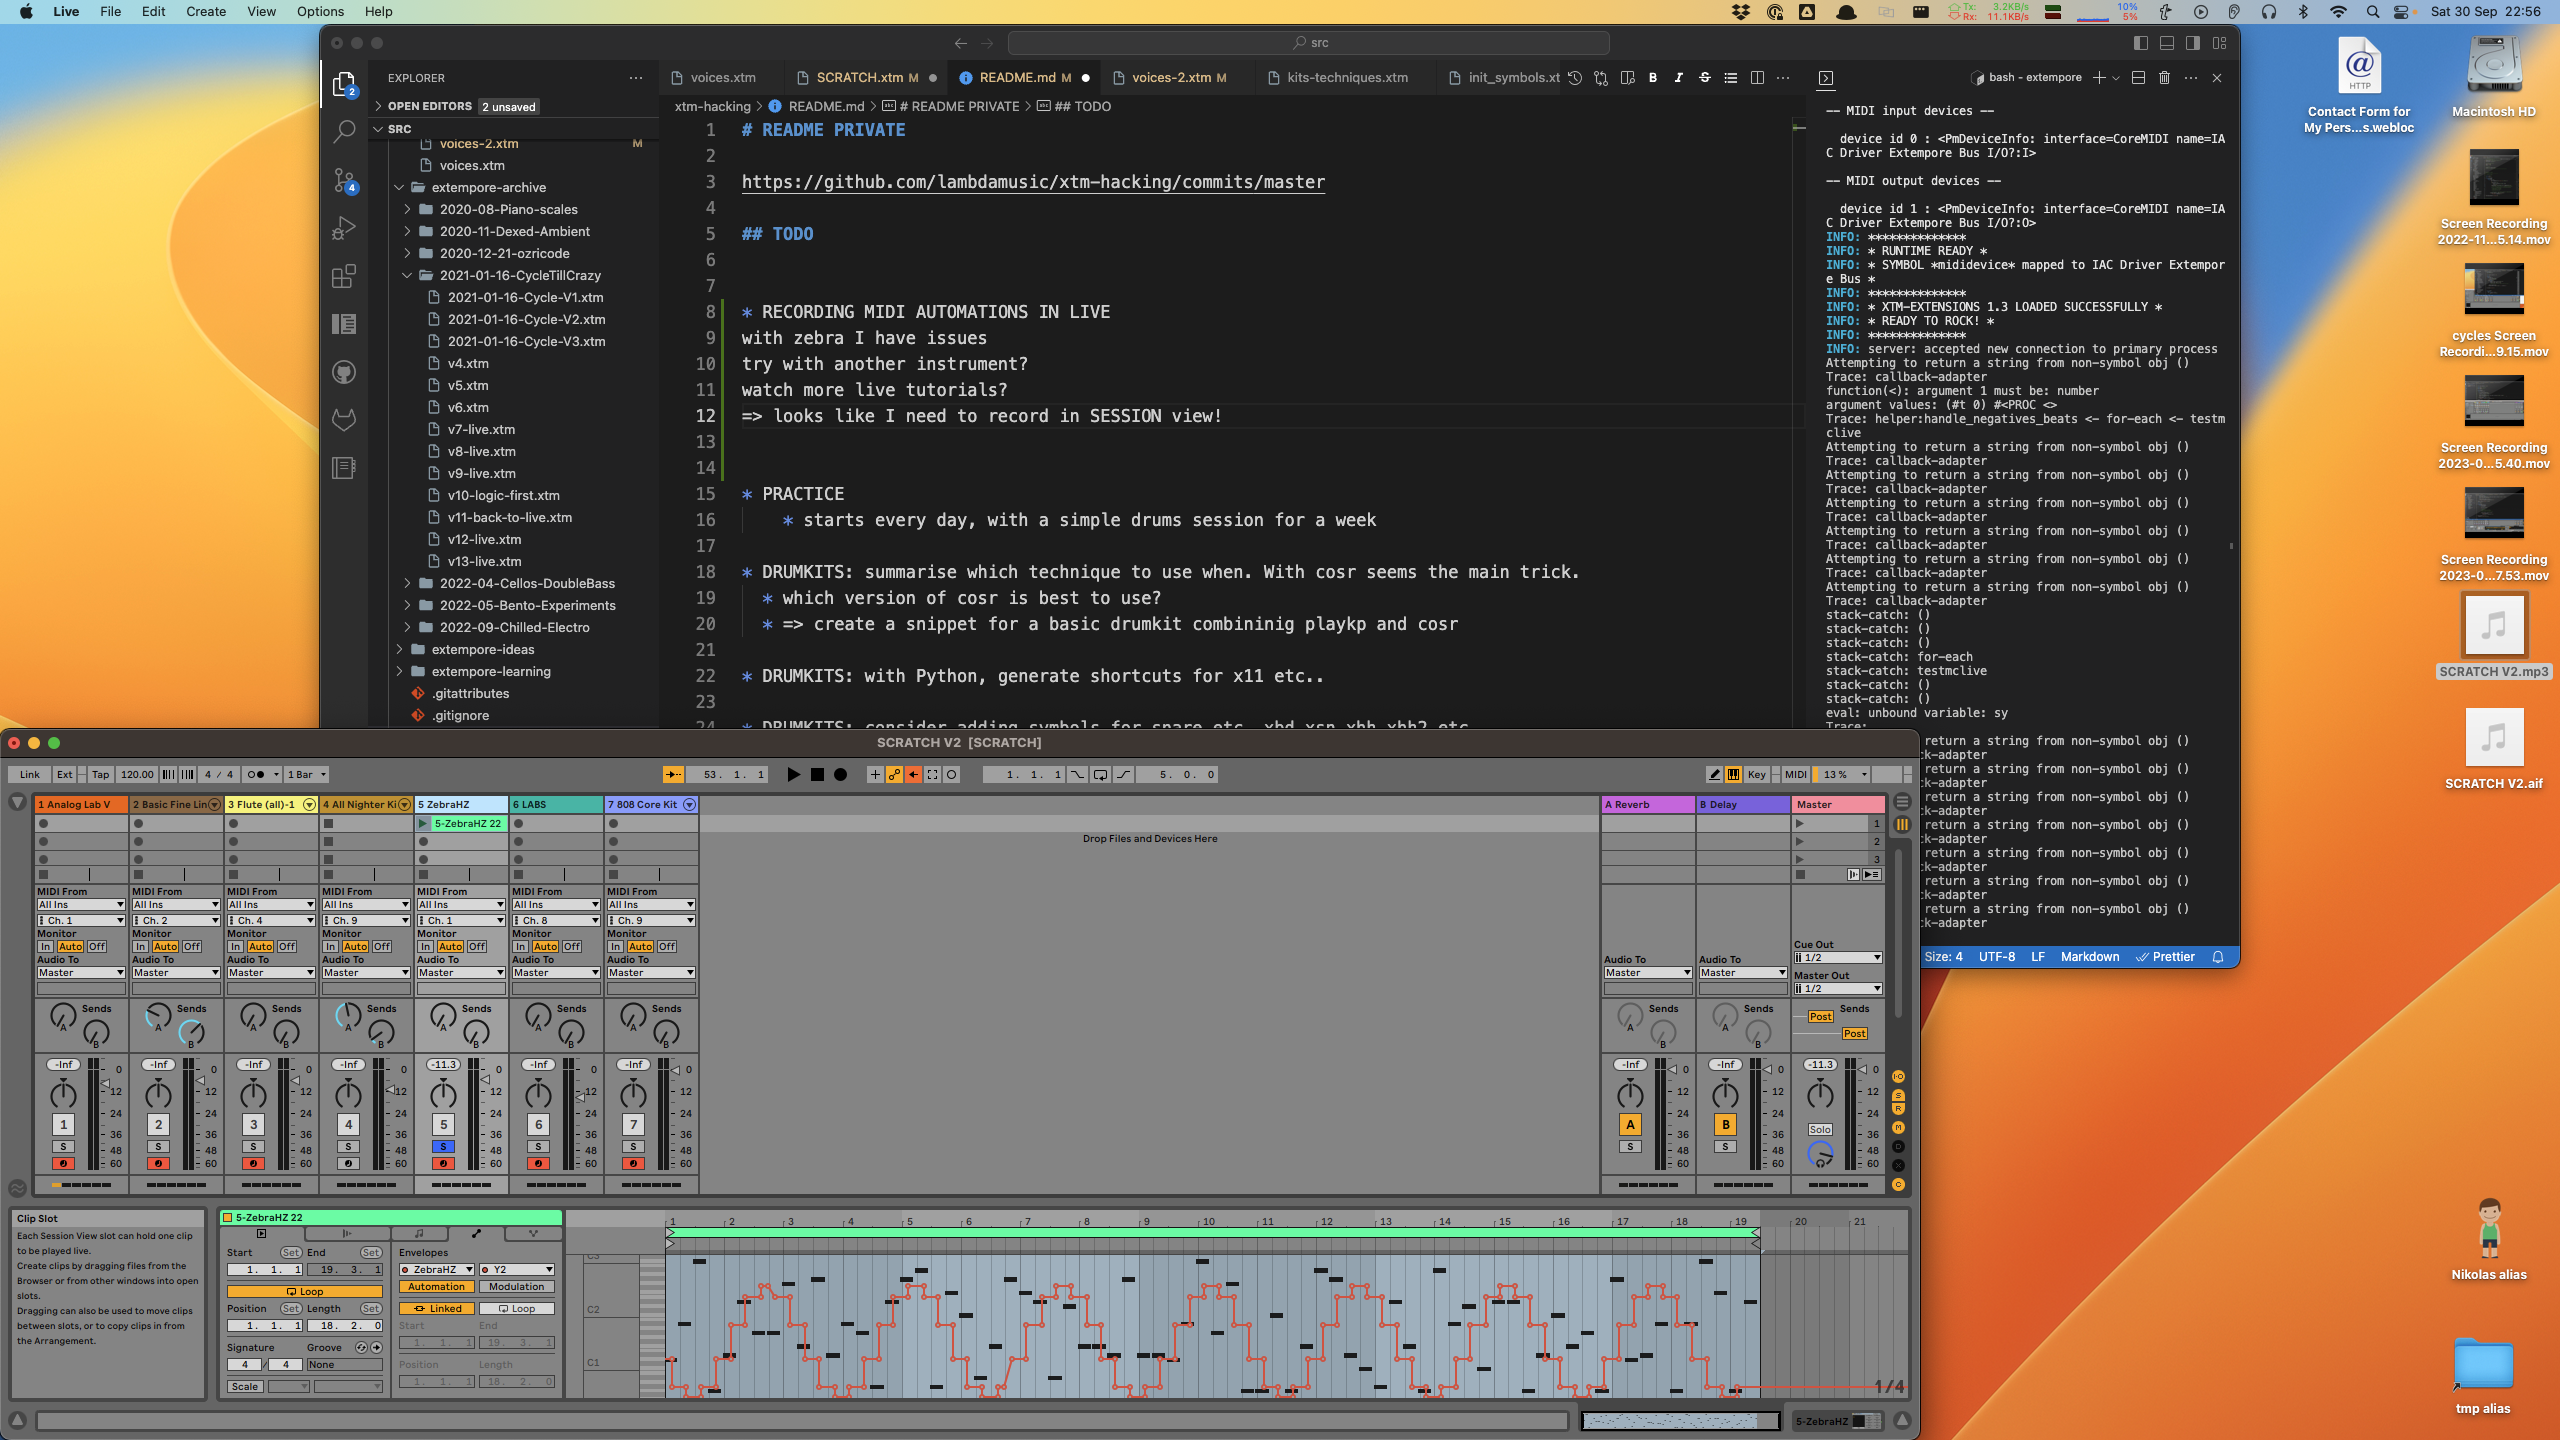This screenshot has width=2560, height=1440.
Task: Toggle the transport Loop switch
Action: pos(1100,774)
